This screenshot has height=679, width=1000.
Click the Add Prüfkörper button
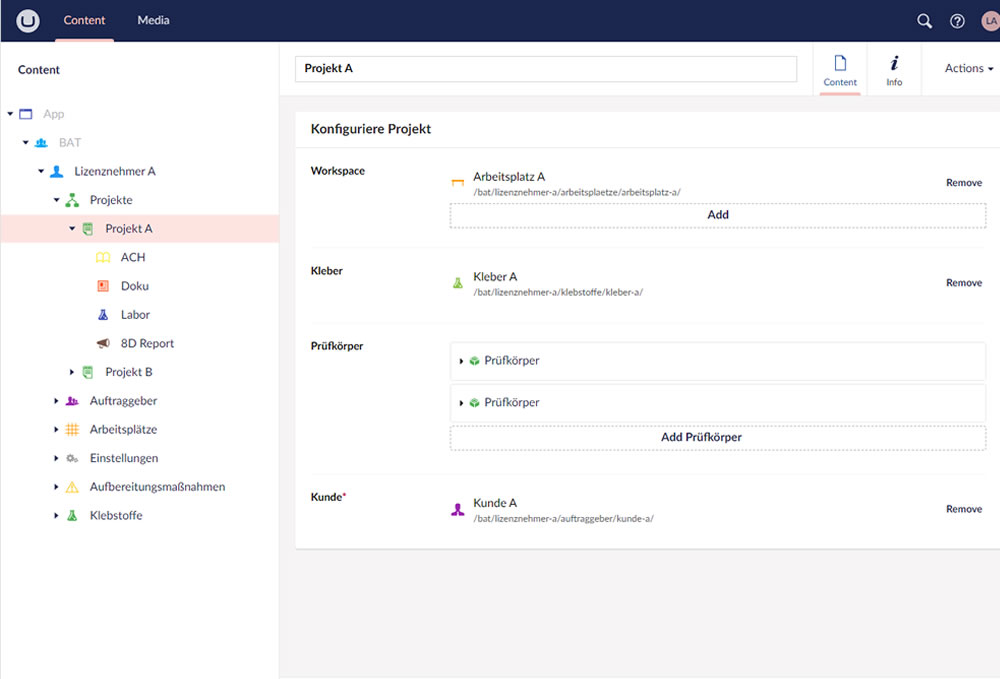pos(717,438)
